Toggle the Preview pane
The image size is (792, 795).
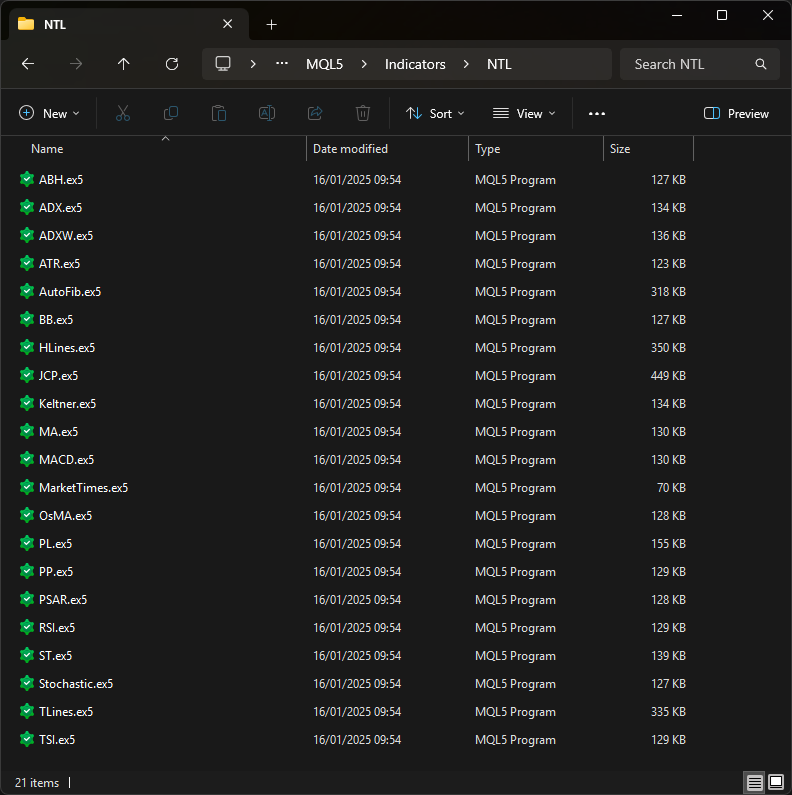(736, 114)
